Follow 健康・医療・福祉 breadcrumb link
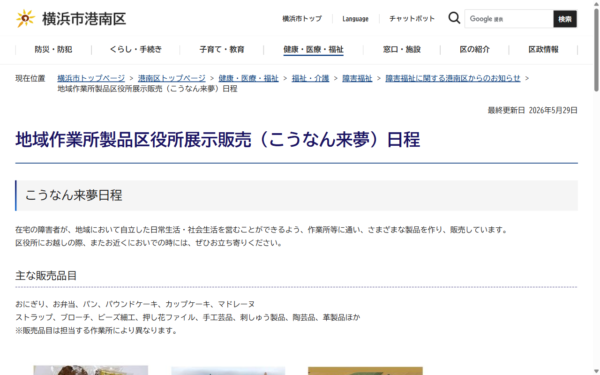Viewport: 600px width, 375px height. [x=248, y=78]
